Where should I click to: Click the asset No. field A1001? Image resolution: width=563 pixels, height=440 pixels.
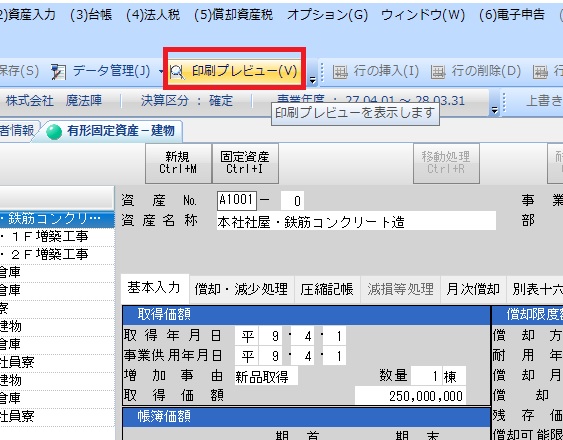pos(237,200)
